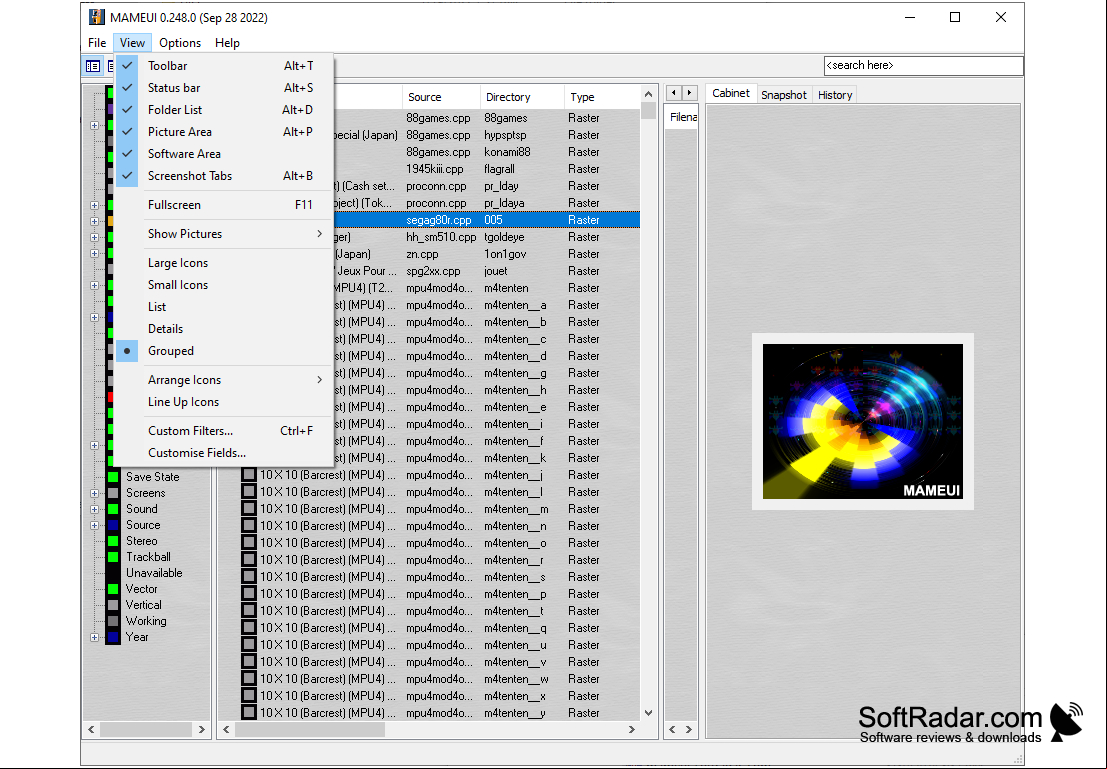This screenshot has width=1107, height=769.
Task: Click the game list vertical scrollbar thumb
Action: pyautogui.click(x=648, y=111)
